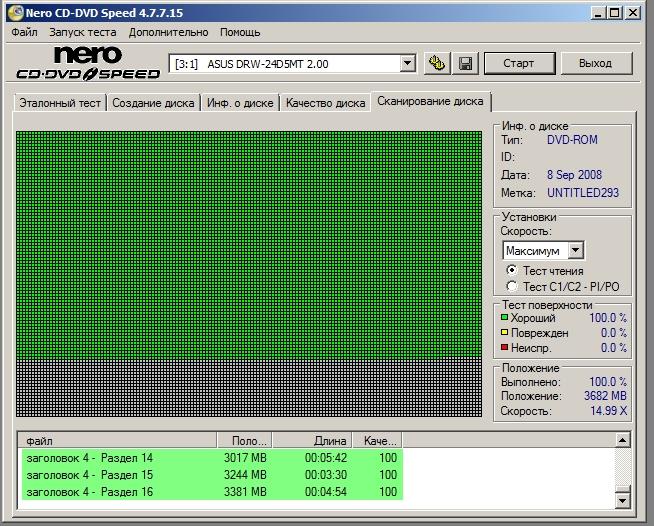
Task: Open the ASUS DRW-24D5MT drive dropdown
Action: tap(407, 64)
